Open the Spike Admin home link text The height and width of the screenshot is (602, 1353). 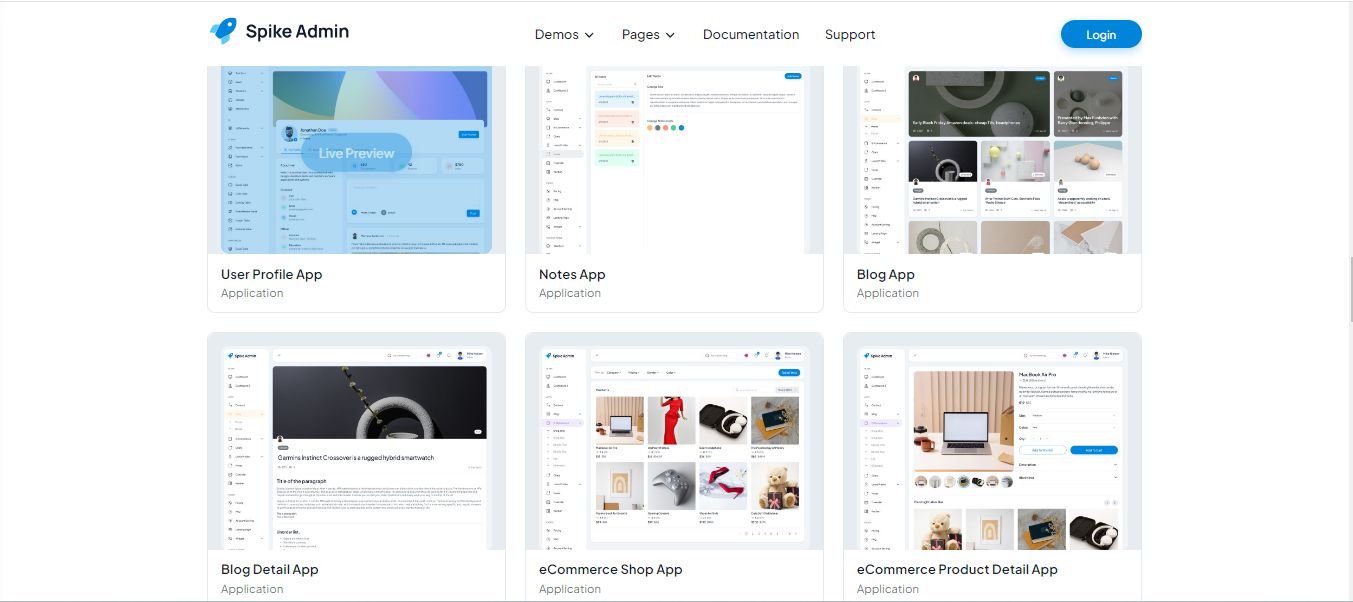[x=297, y=31]
